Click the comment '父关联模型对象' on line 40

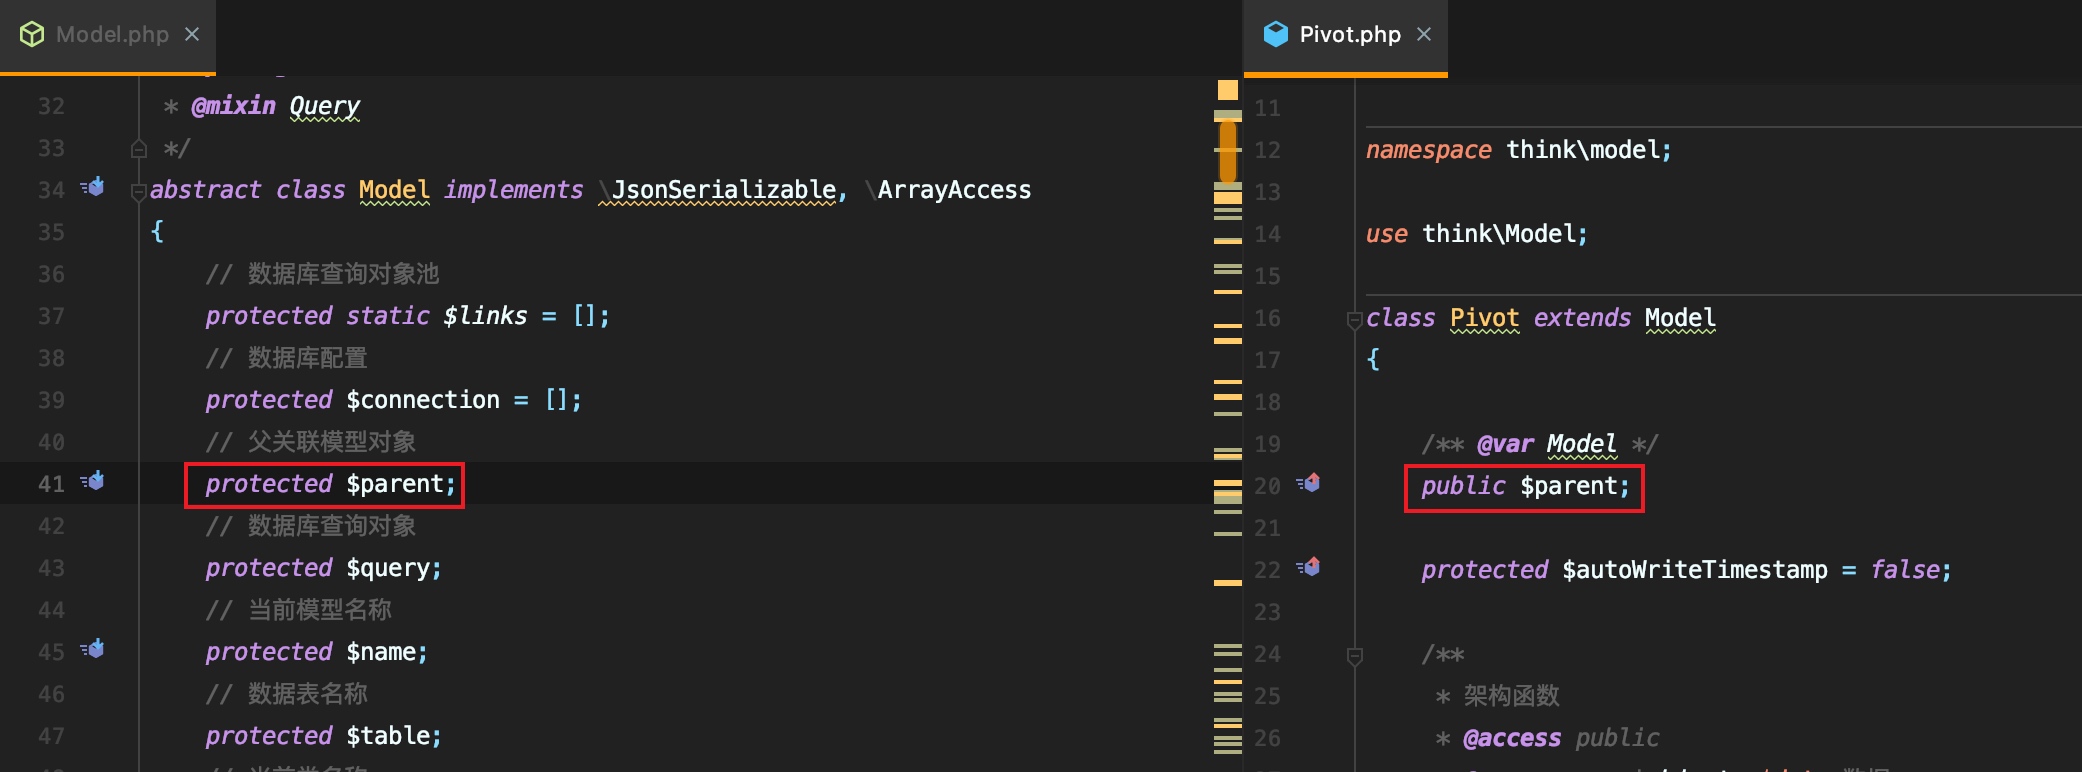pyautogui.click(x=331, y=442)
